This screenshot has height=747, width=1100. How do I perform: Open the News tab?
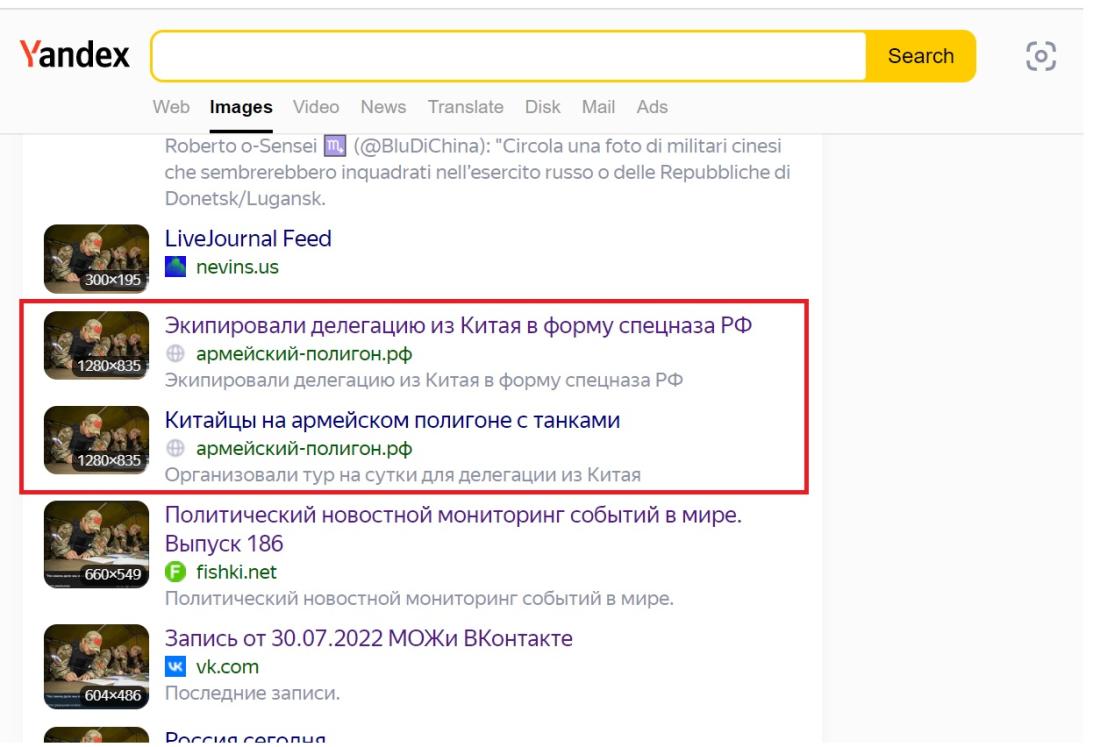point(383,107)
